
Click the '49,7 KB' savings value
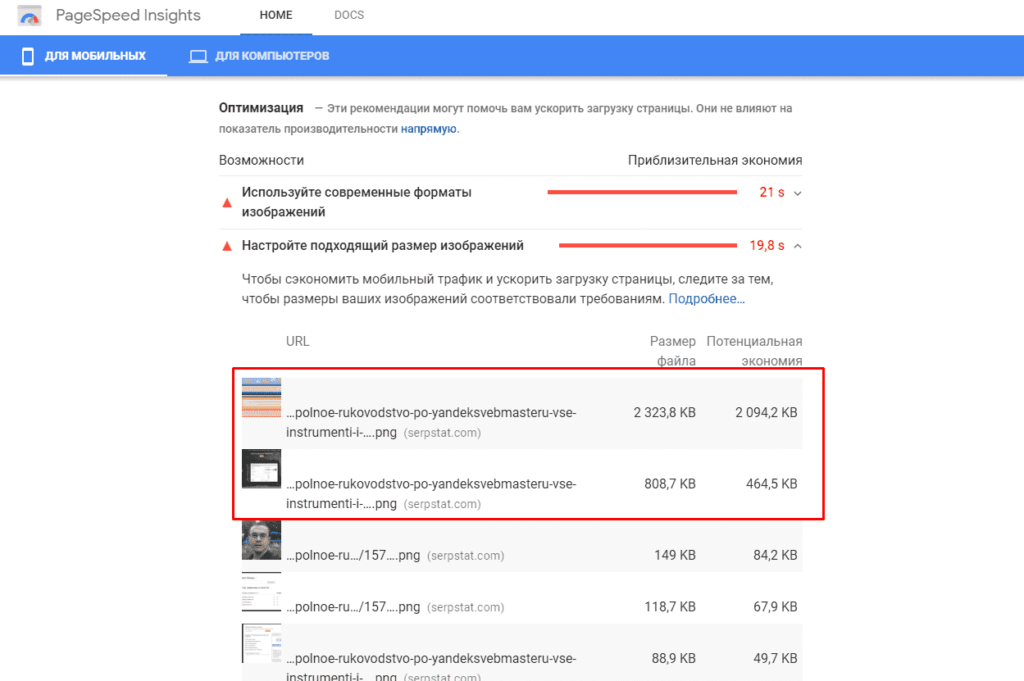coord(775,658)
